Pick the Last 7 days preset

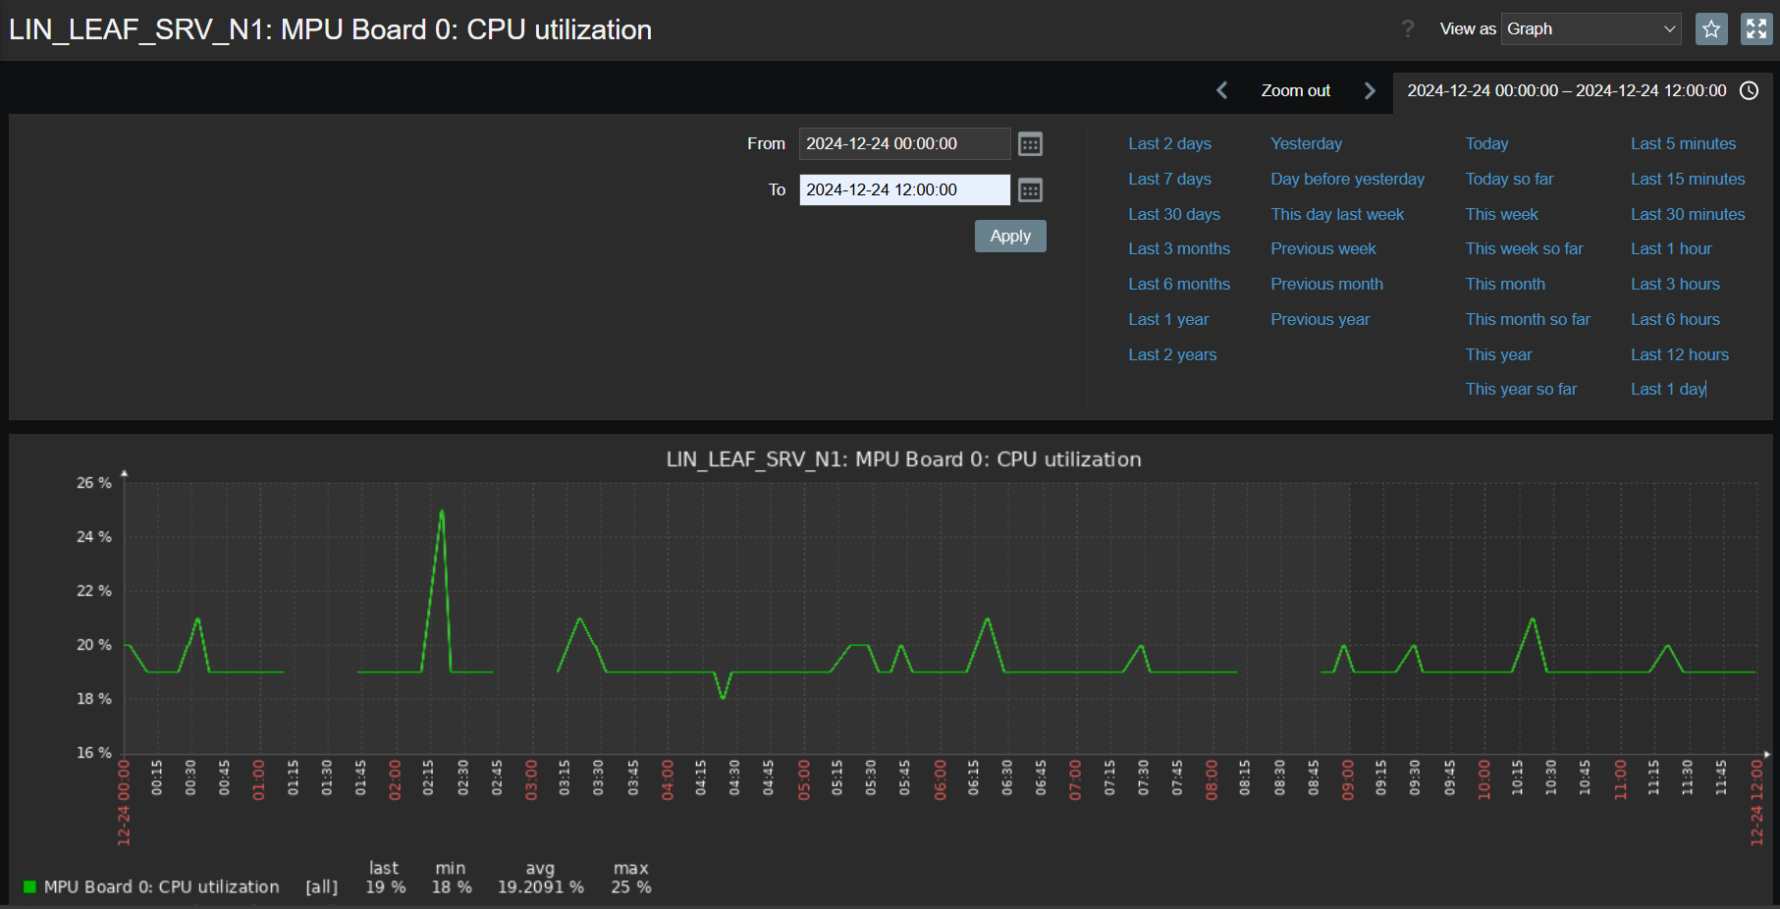(x=1169, y=179)
